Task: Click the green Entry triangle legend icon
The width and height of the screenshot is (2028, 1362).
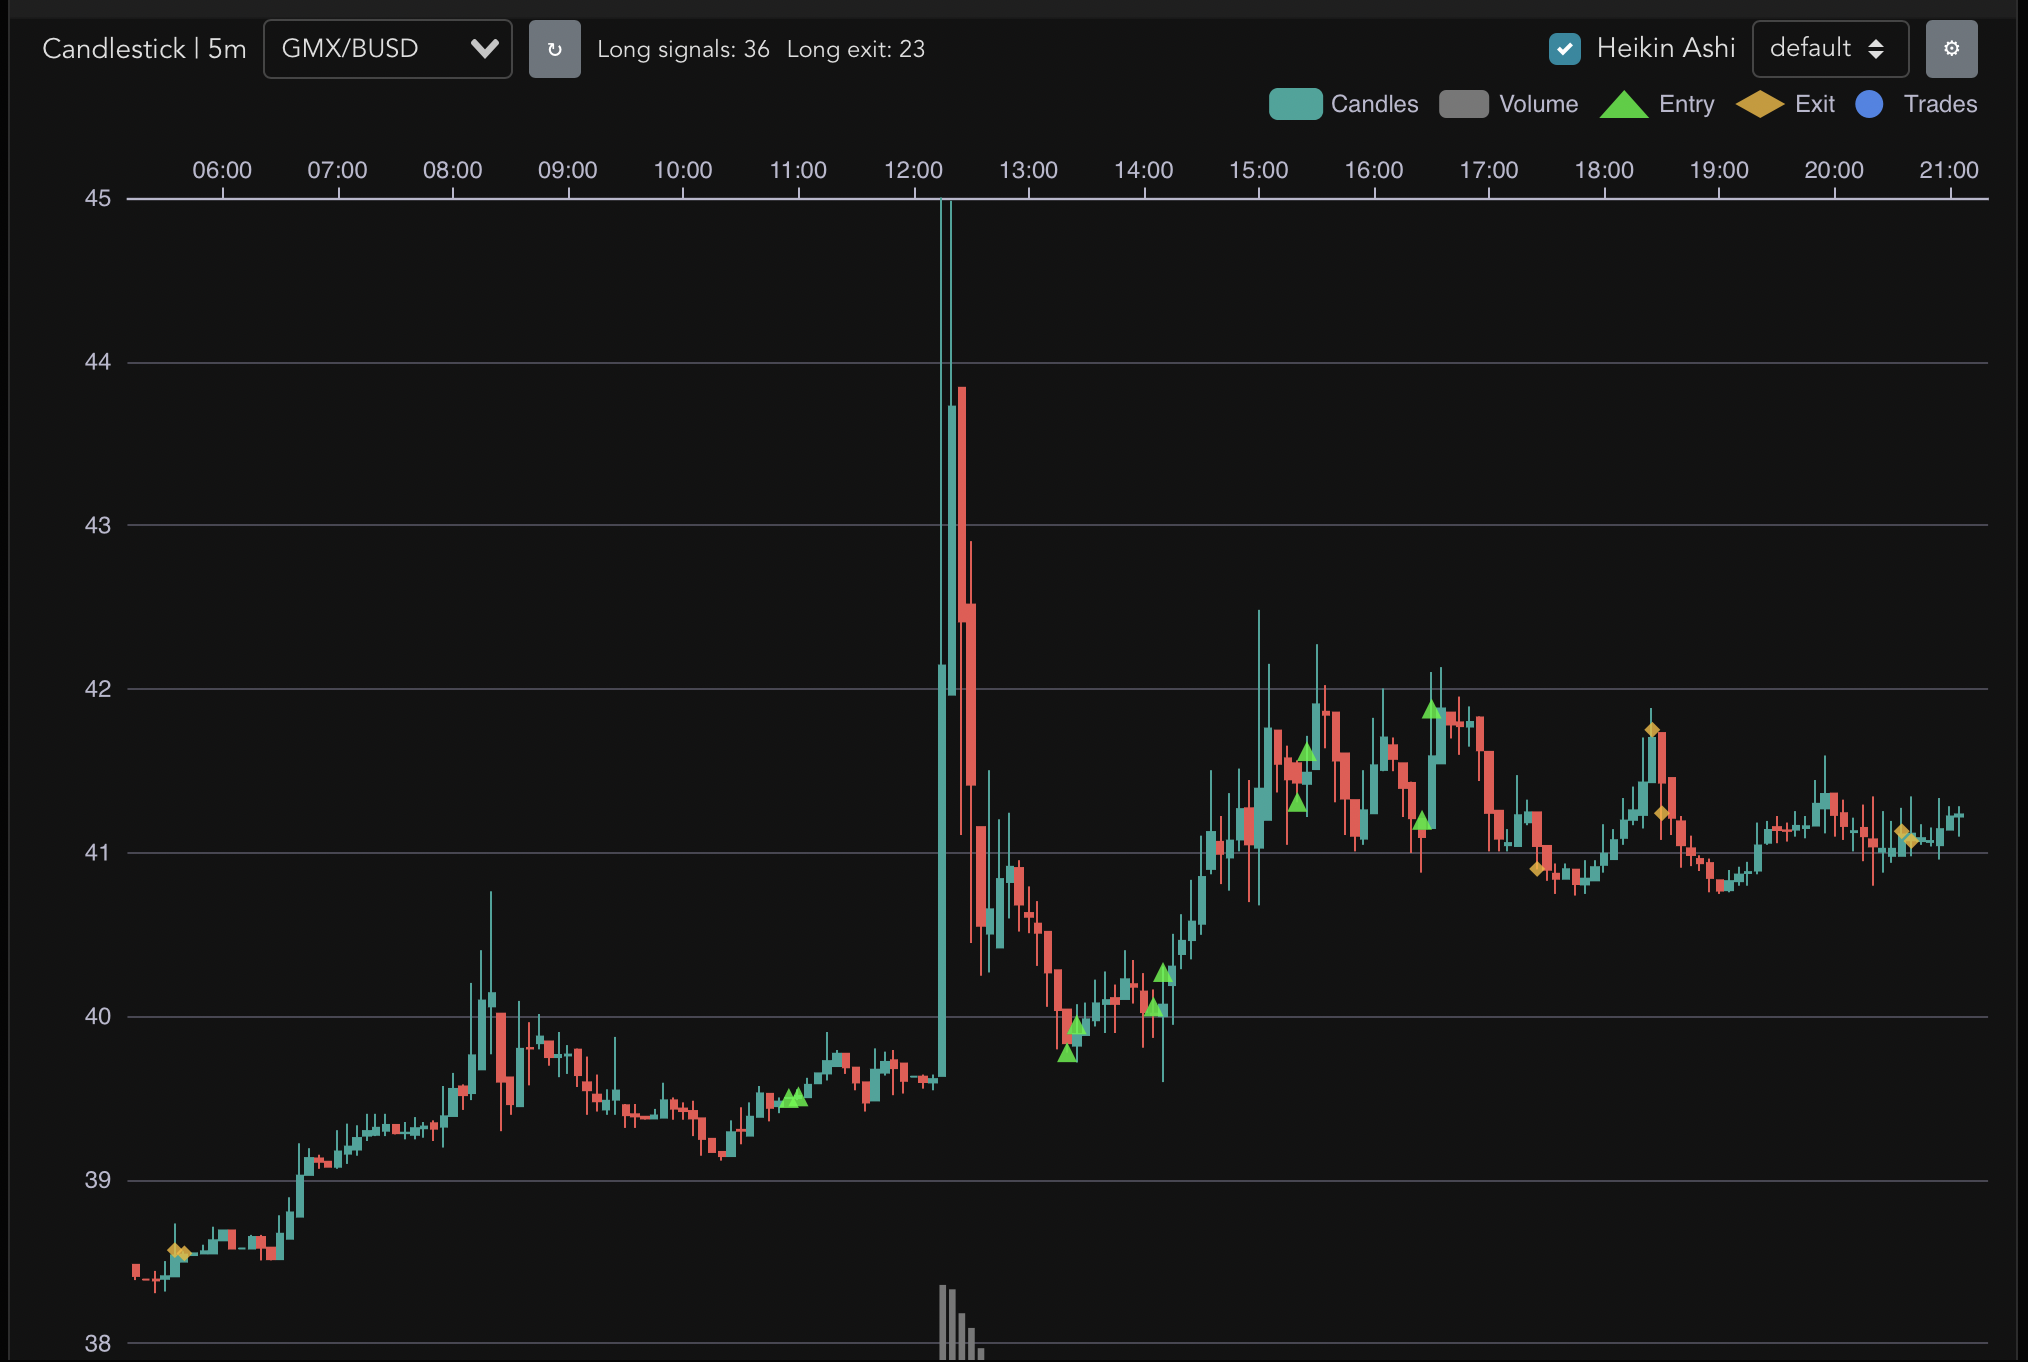Action: (1621, 104)
